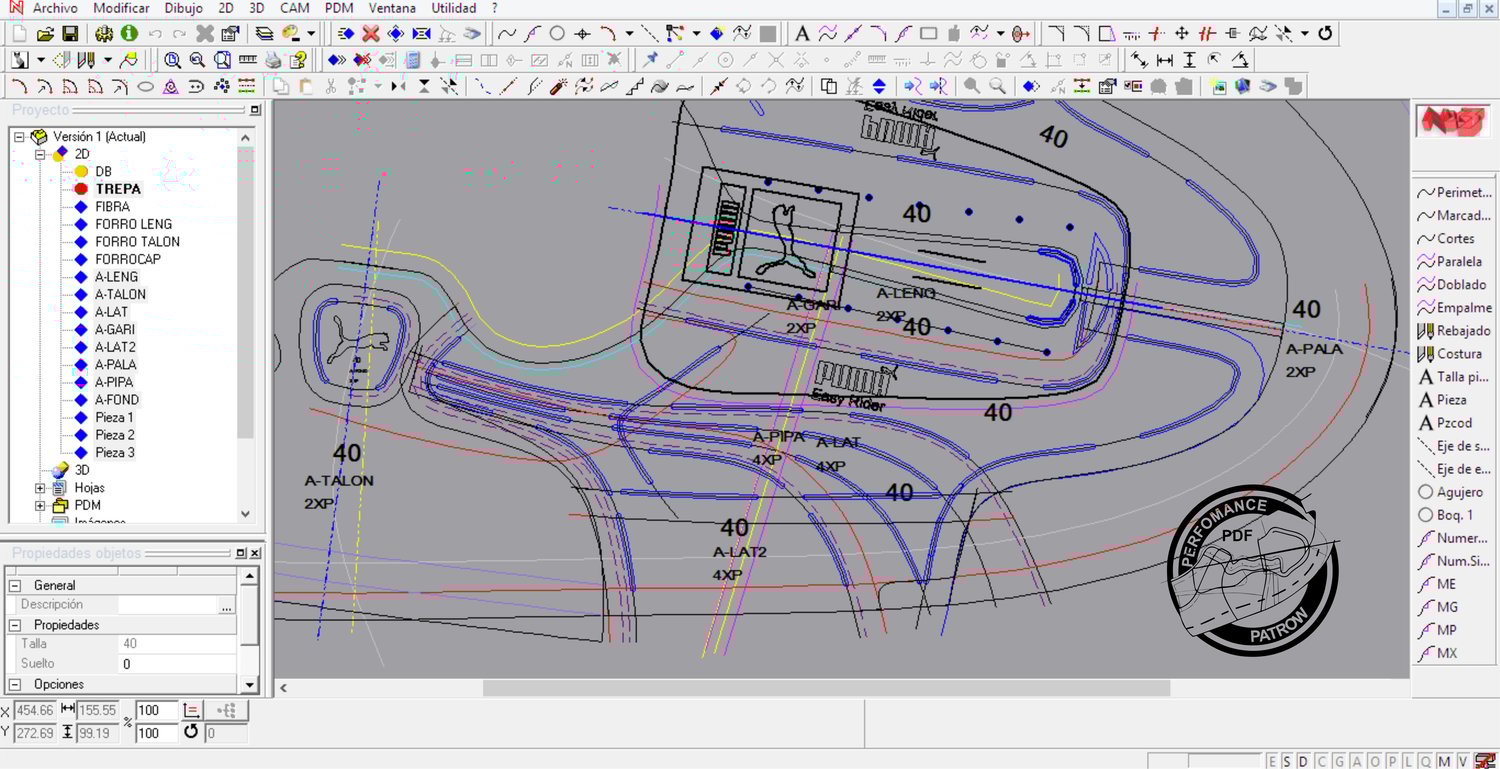Viewport: 1500px width, 769px height.
Task: Select the ellipse tool icon
Action: coord(146,87)
